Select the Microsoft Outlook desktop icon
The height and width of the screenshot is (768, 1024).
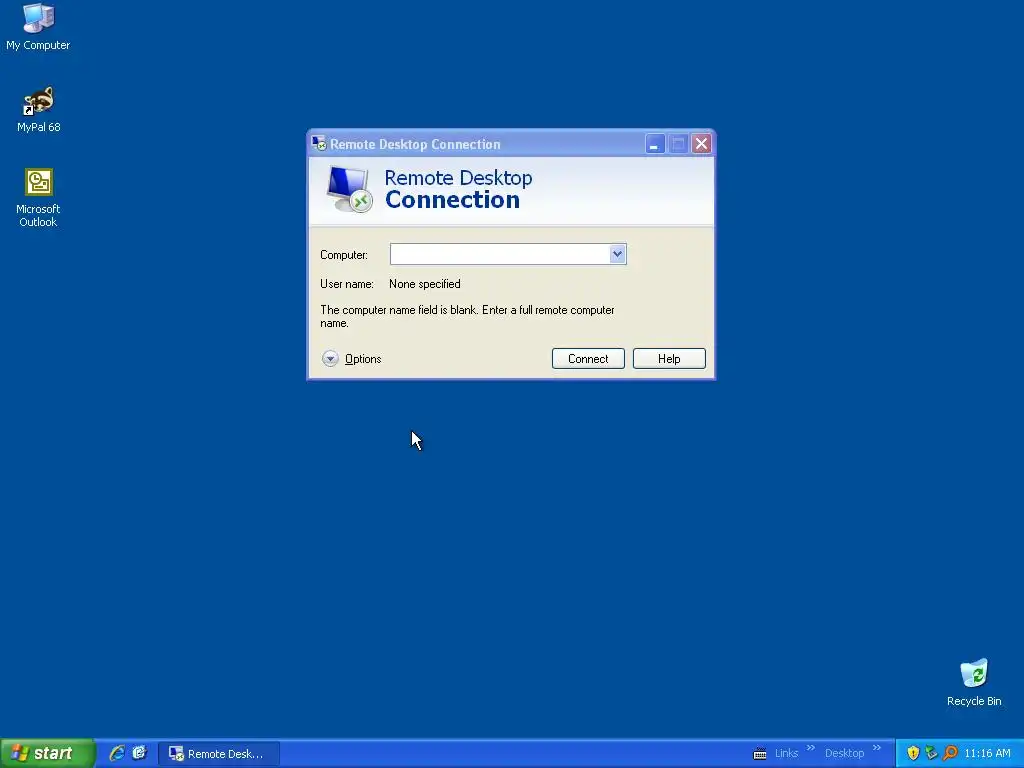38,198
